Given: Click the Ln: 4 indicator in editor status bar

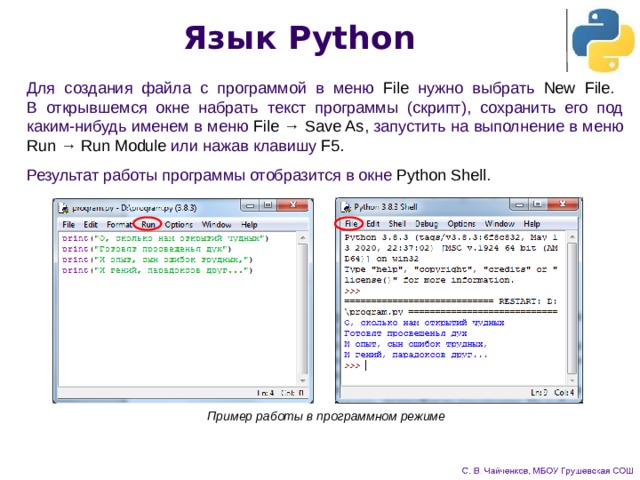Looking at the screenshot, I should click(x=265, y=393).
